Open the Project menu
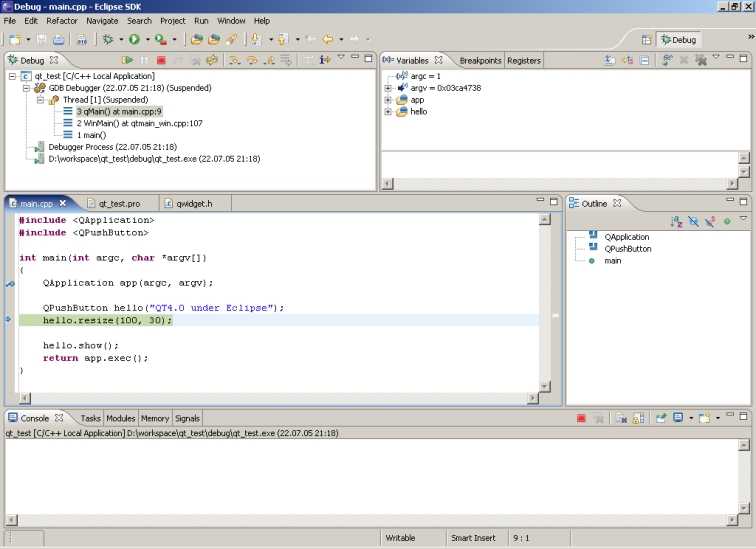This screenshot has width=756, height=549. (x=173, y=21)
